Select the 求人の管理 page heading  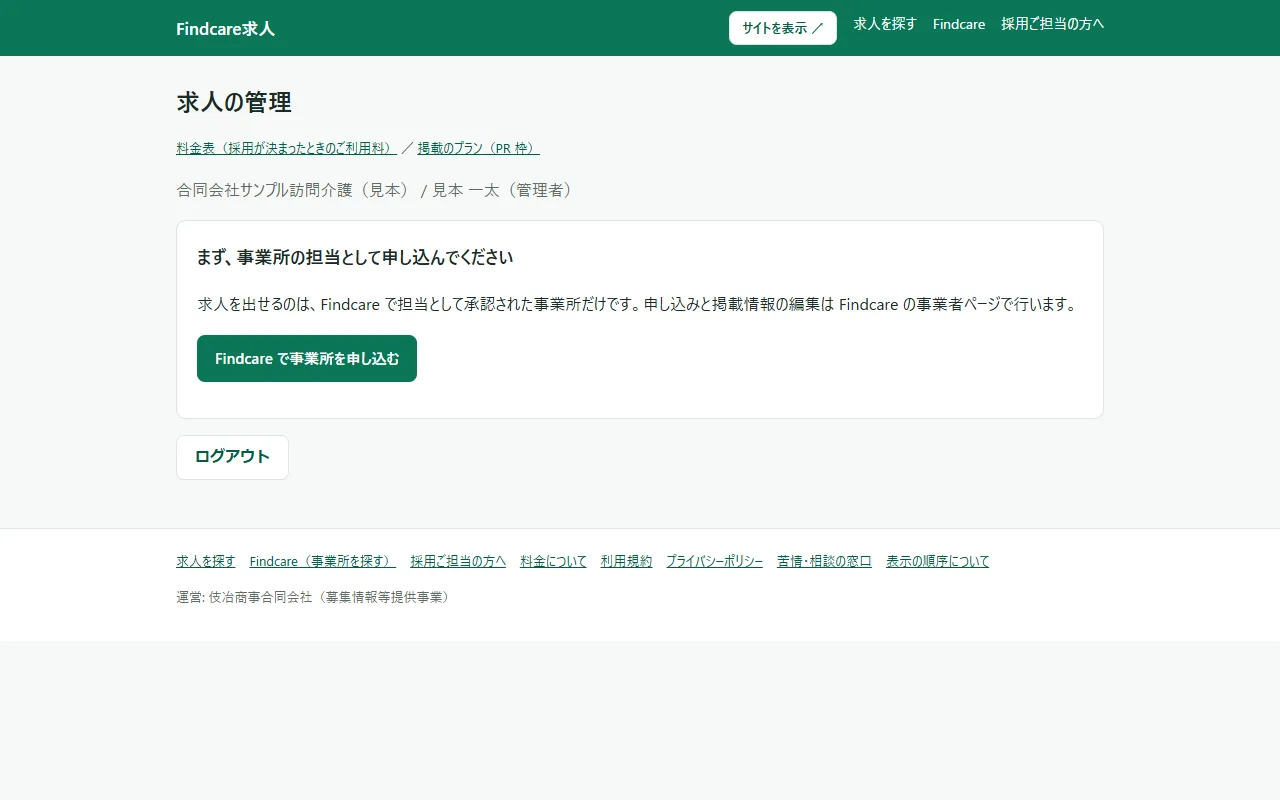234,102
